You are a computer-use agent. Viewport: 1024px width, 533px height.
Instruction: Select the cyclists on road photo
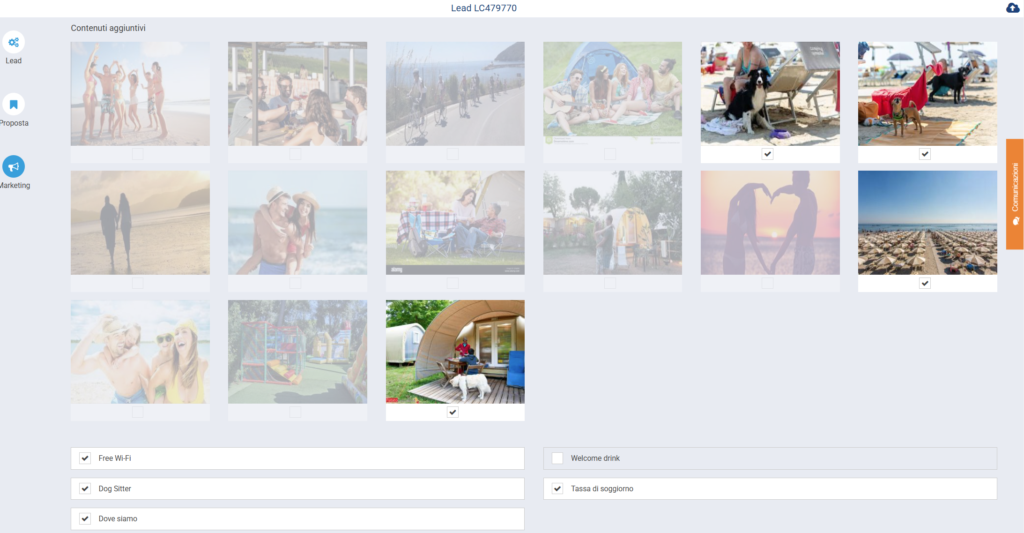click(455, 93)
